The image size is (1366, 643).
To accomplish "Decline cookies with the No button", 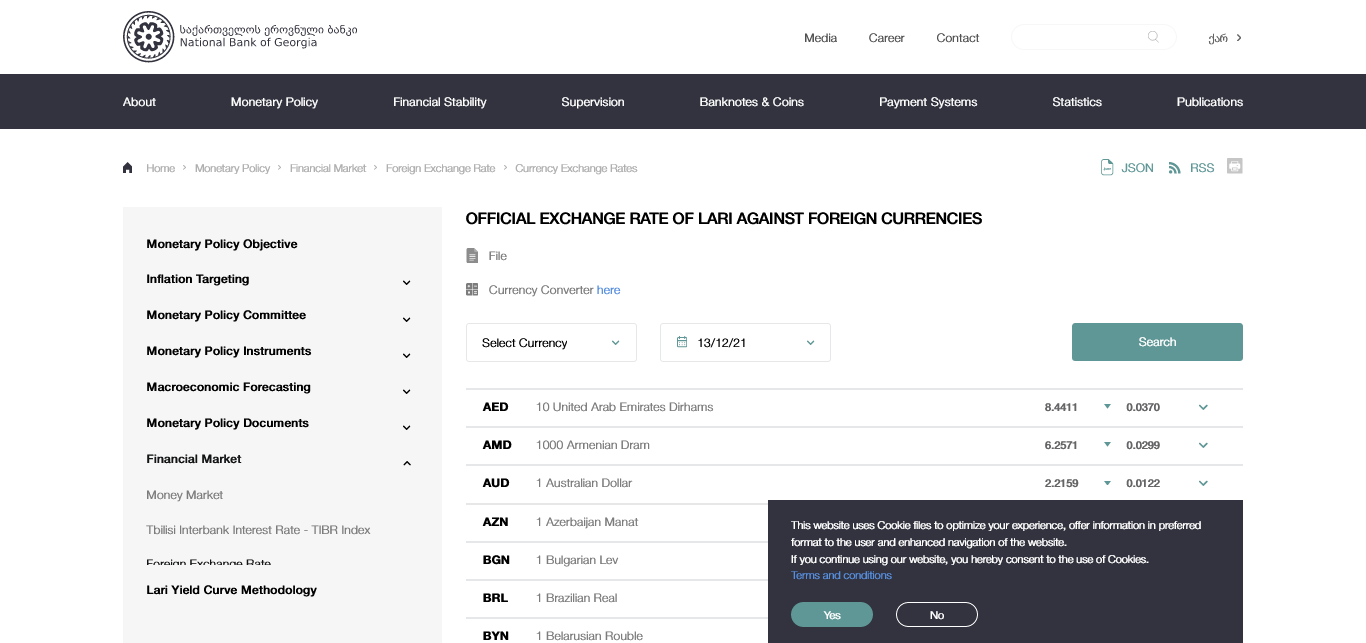I will [x=936, y=615].
